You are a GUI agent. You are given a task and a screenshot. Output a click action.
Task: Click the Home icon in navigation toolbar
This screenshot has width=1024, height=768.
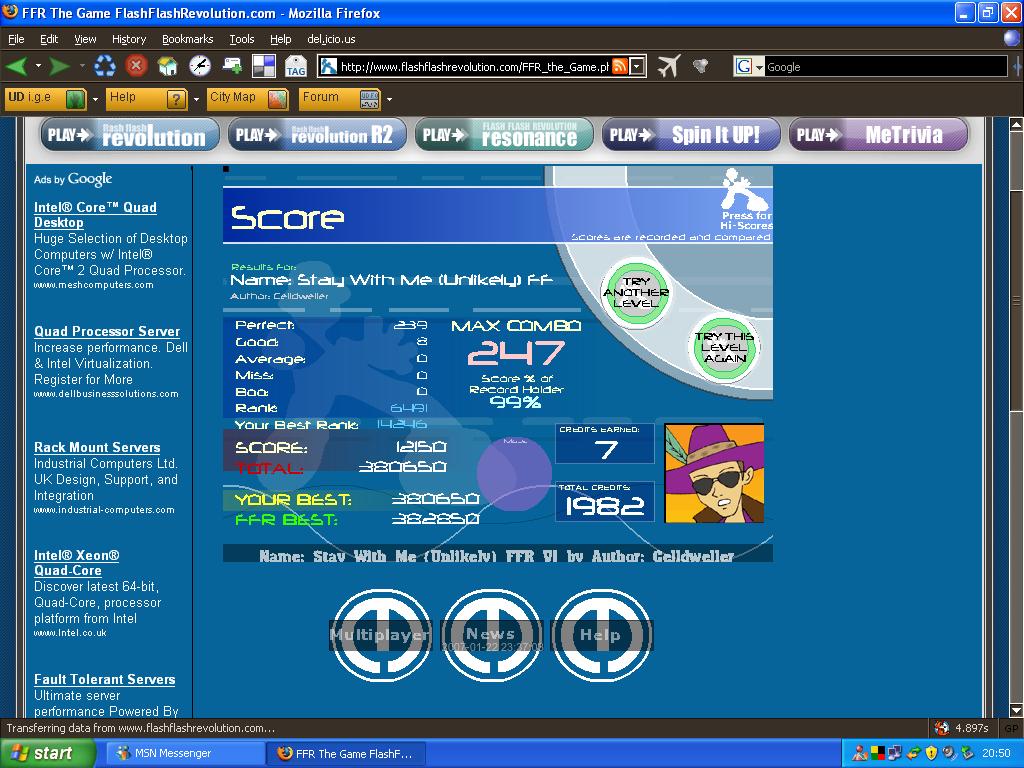167,66
